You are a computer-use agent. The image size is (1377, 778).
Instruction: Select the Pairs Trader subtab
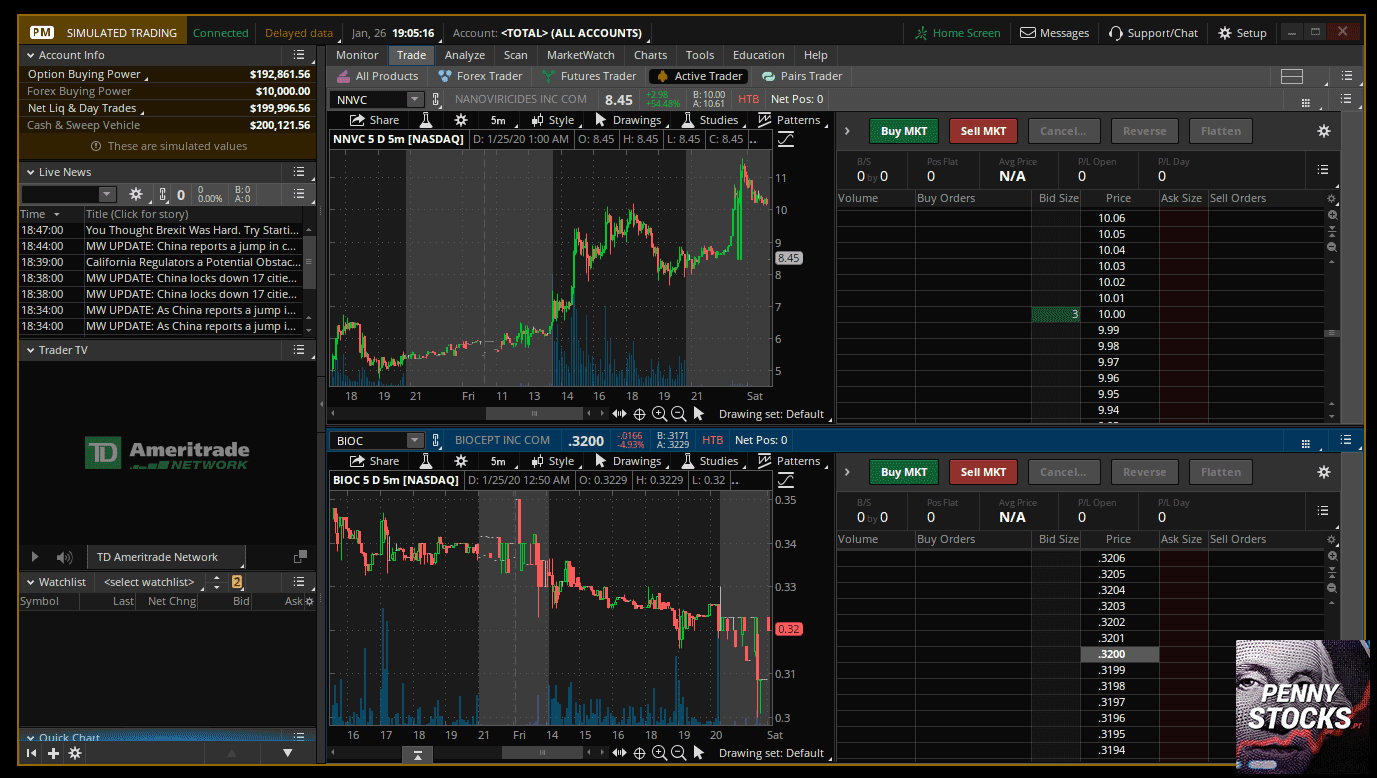[801, 76]
